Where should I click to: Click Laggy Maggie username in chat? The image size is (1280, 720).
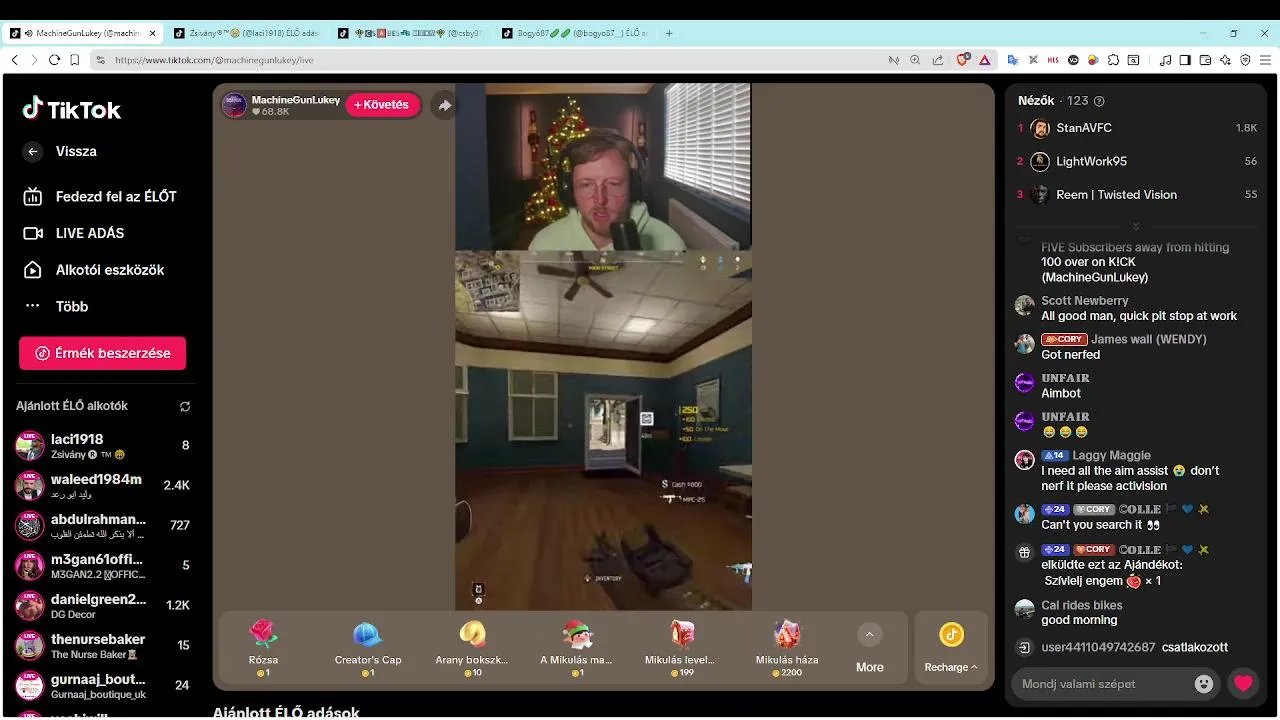pos(1112,455)
